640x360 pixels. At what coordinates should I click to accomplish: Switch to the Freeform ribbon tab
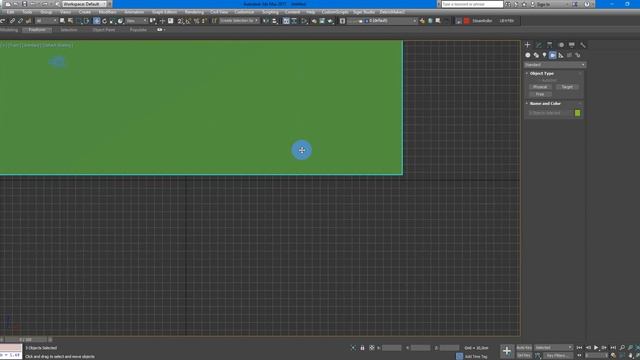[x=37, y=30]
